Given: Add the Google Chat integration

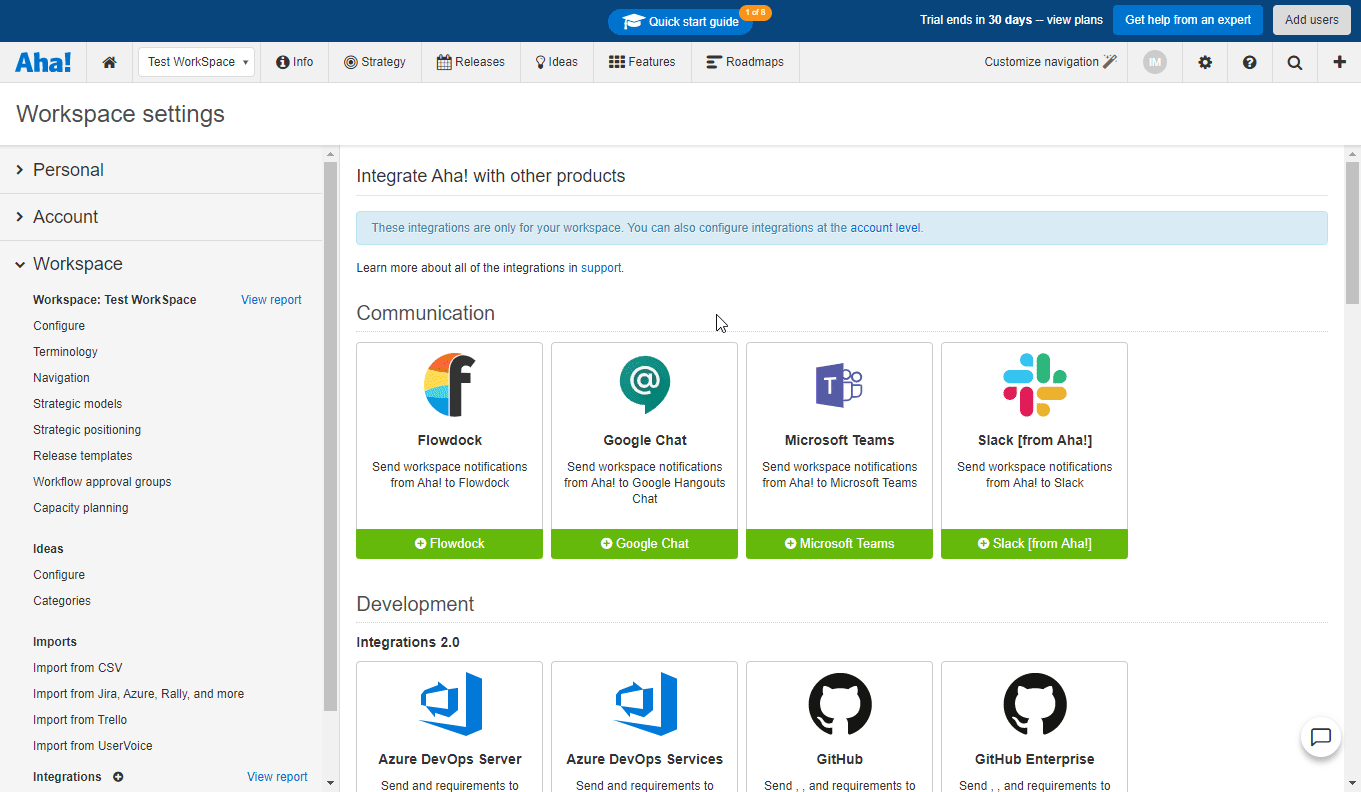Looking at the screenshot, I should coord(645,544).
